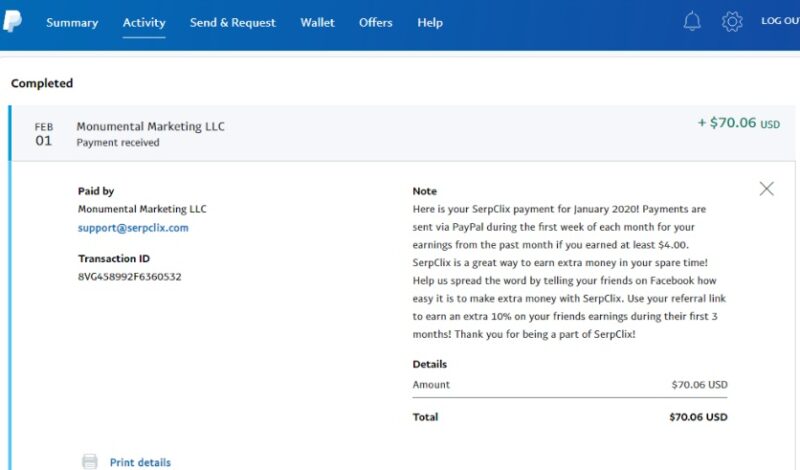Viewport: 800px width, 470px height.
Task: Click the FEB 01 transaction date
Action: pyautogui.click(x=43, y=134)
